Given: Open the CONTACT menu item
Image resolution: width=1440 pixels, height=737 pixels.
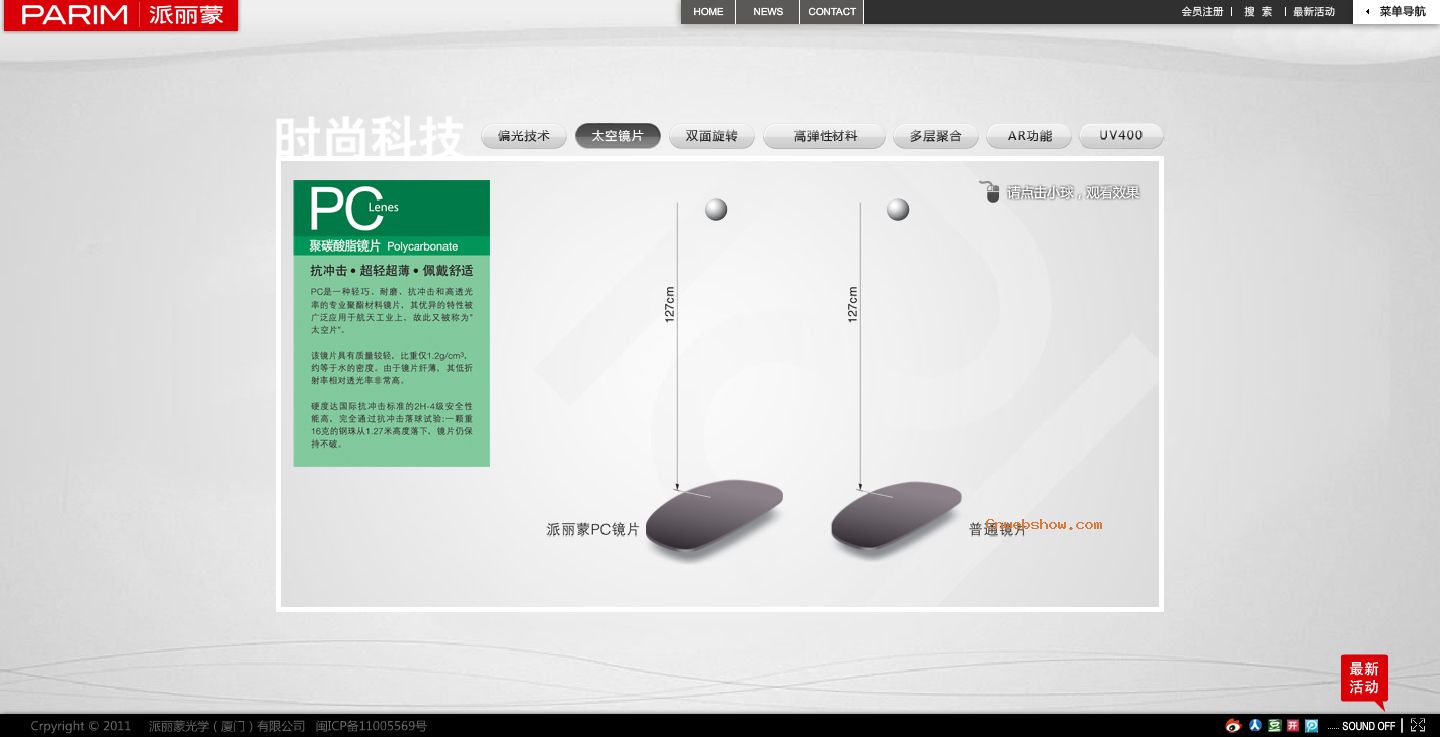Looking at the screenshot, I should (x=832, y=12).
